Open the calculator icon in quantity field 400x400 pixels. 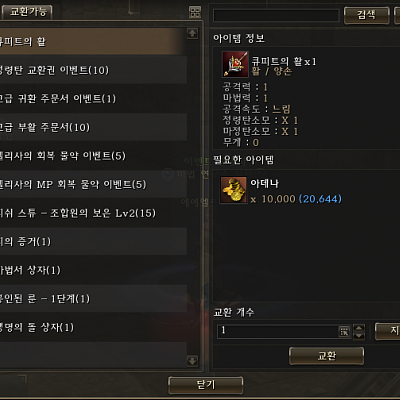344,331
